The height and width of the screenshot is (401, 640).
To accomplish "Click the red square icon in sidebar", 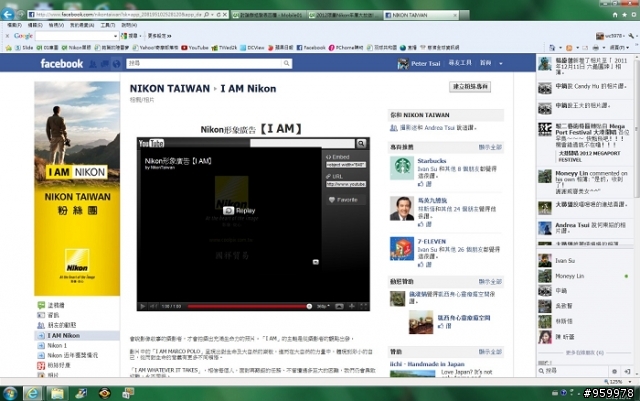I will (41, 365).
